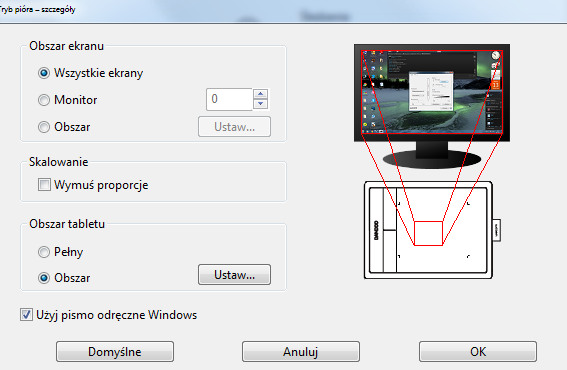Image resolution: width=567 pixels, height=370 pixels.
Task: Click the Domyślne button
Action: (x=115, y=352)
